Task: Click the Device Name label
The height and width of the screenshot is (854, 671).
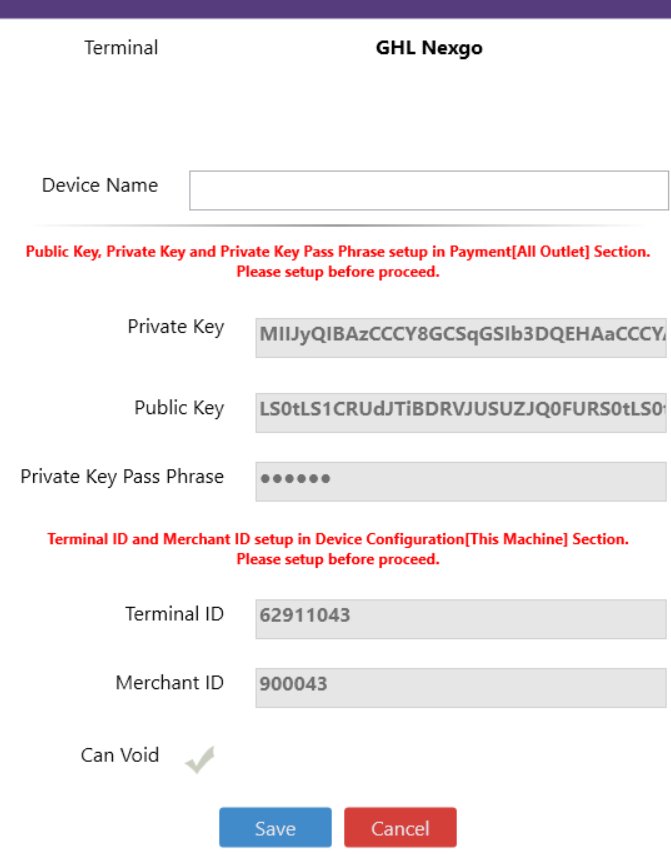Action: click(100, 185)
